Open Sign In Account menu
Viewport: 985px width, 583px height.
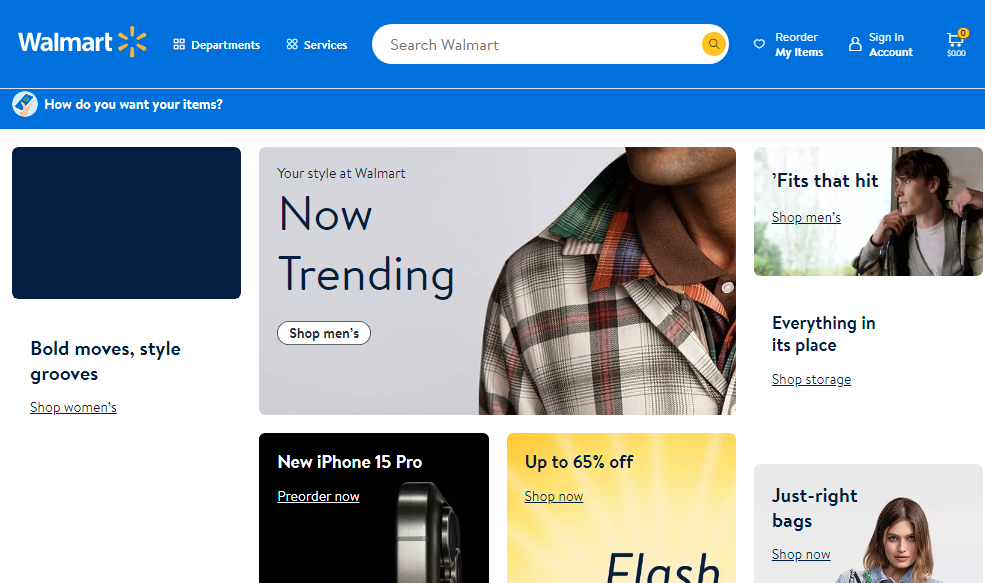pyautogui.click(x=881, y=45)
